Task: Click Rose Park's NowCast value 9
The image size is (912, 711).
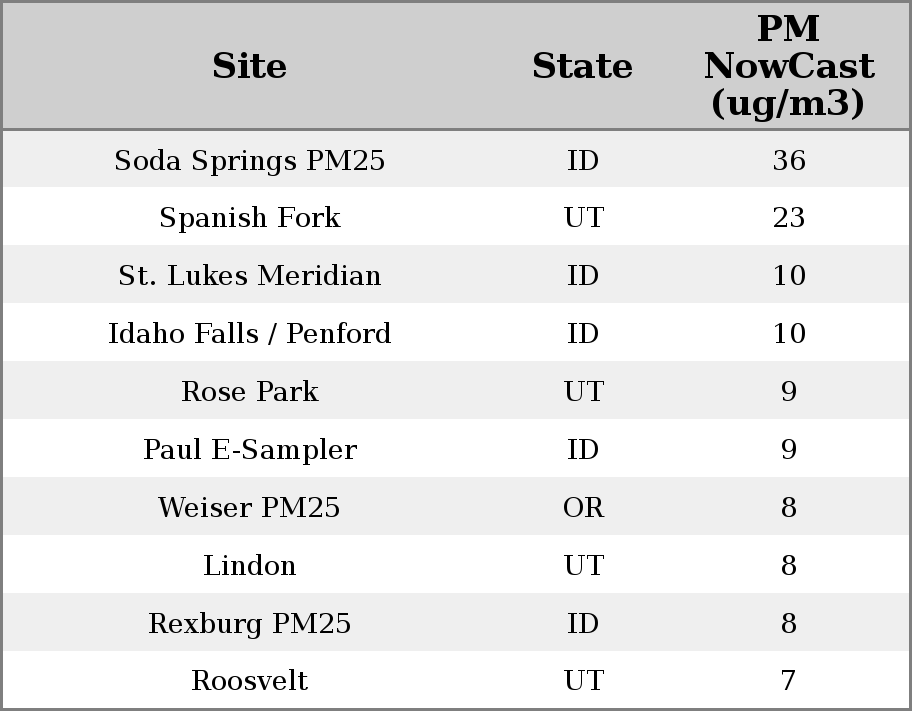Action: click(x=788, y=392)
